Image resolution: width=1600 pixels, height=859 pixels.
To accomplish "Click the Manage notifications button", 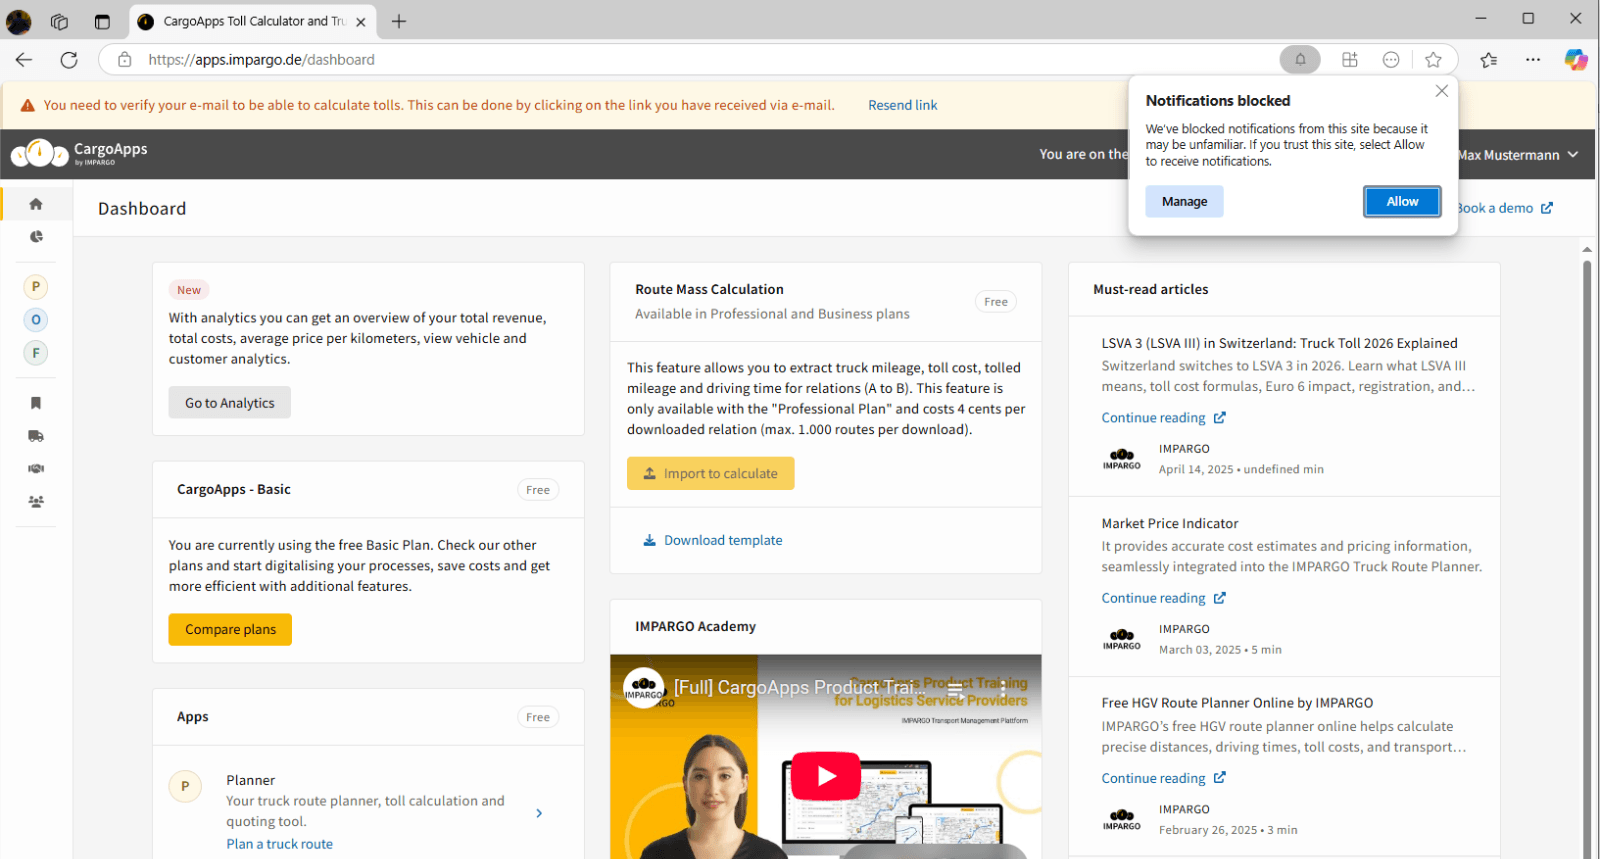I will (x=1184, y=202).
